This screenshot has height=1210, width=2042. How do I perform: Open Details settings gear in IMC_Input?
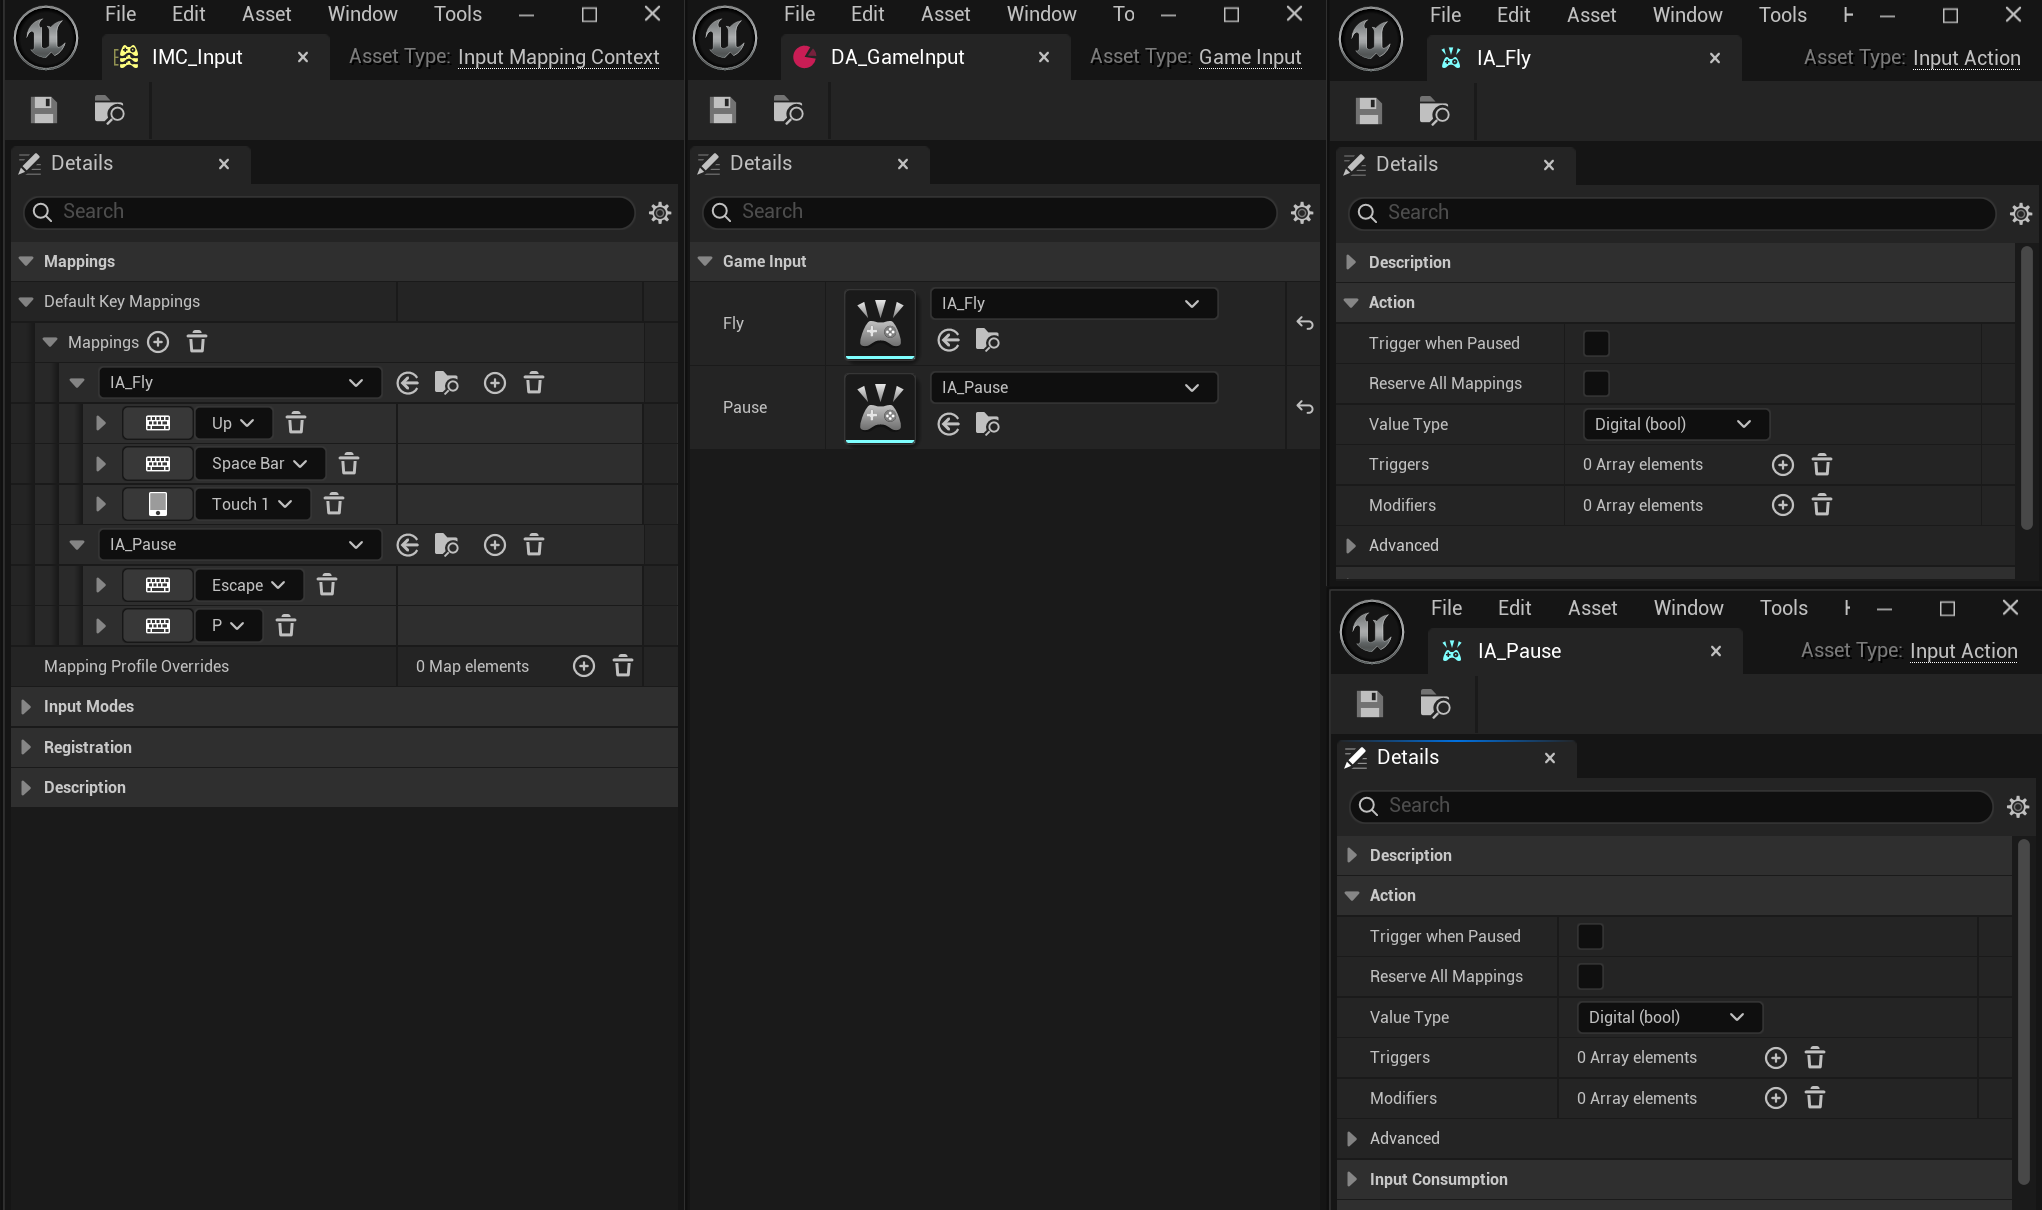(x=660, y=212)
